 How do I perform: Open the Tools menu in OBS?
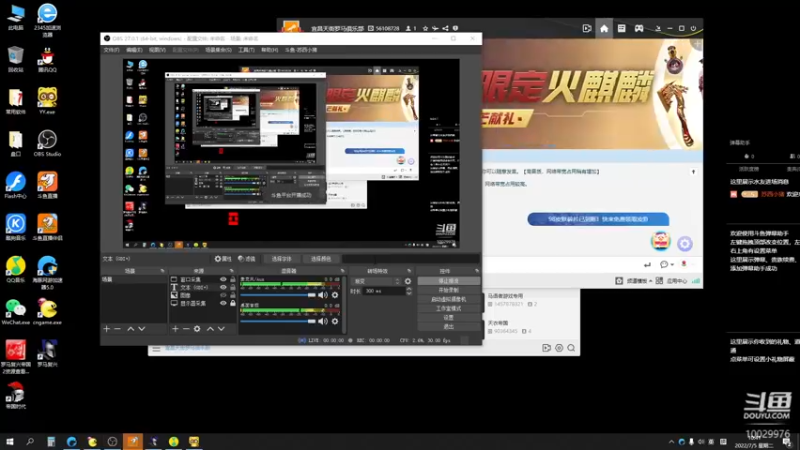point(246,50)
